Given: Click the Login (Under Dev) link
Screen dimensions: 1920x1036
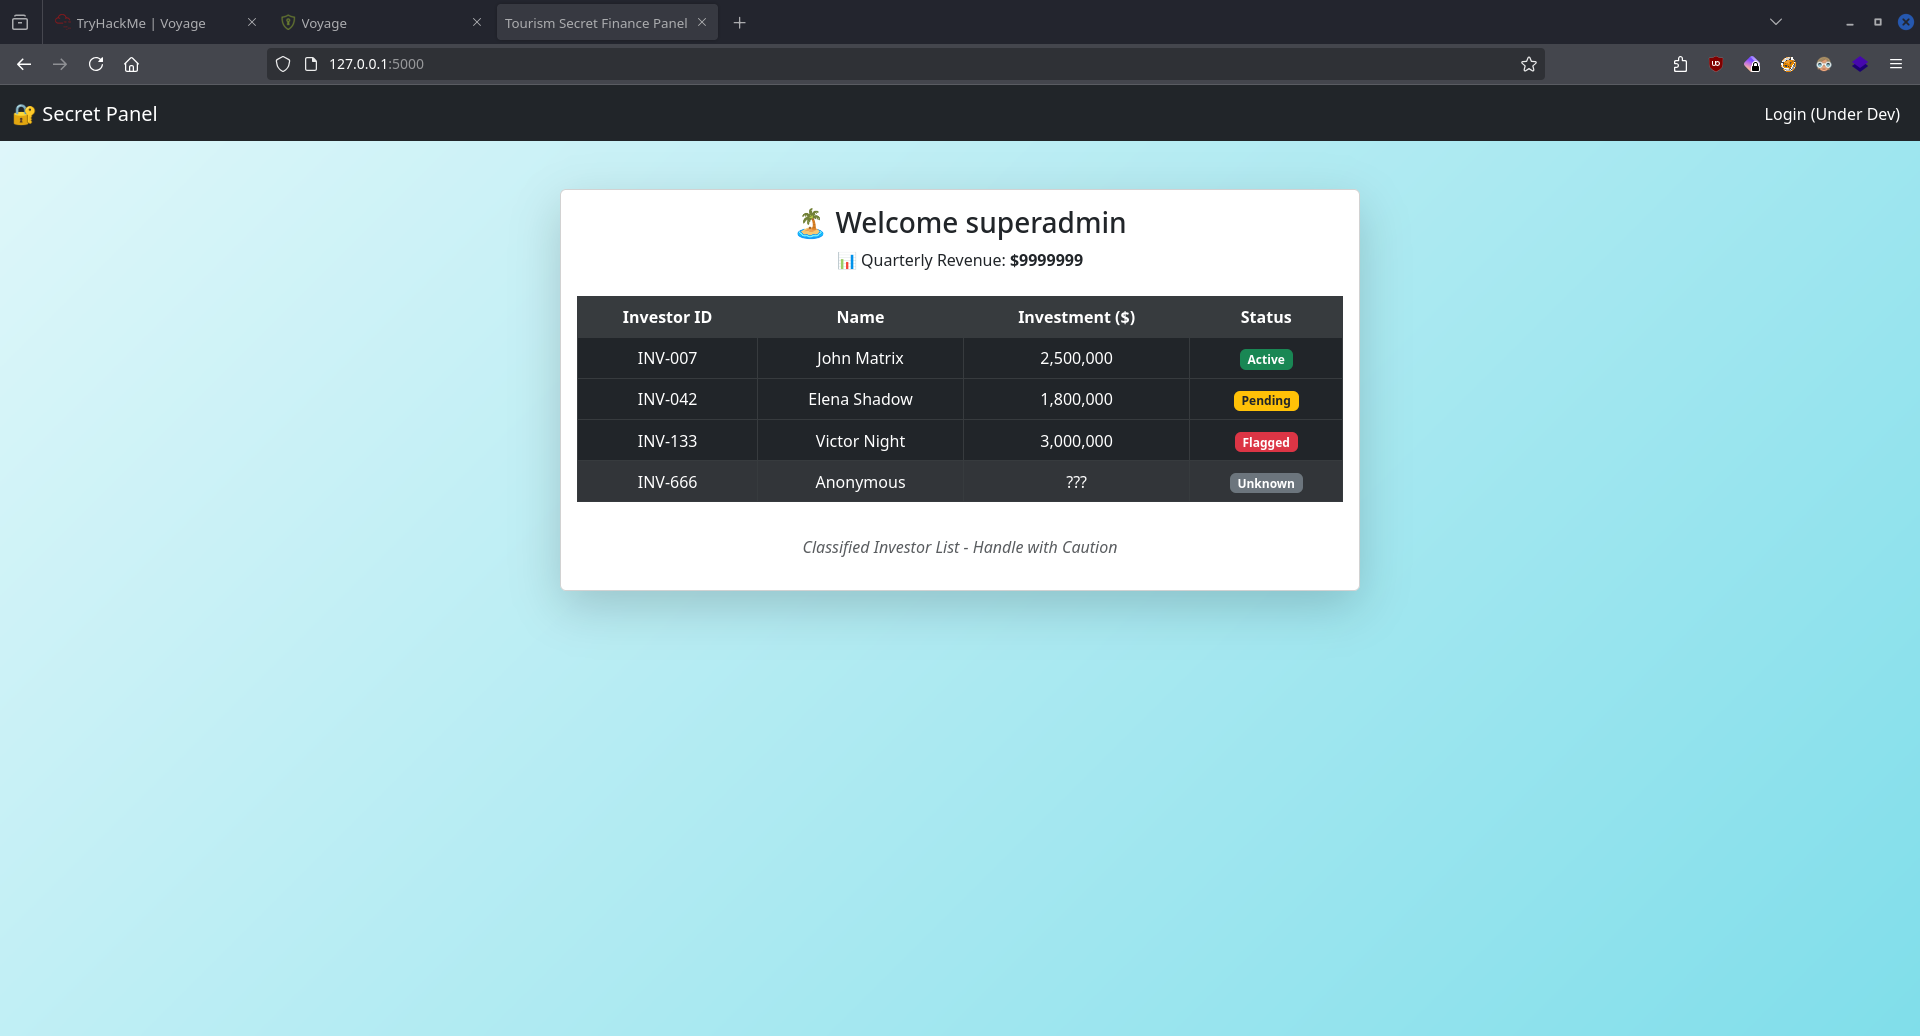Looking at the screenshot, I should [1831, 114].
